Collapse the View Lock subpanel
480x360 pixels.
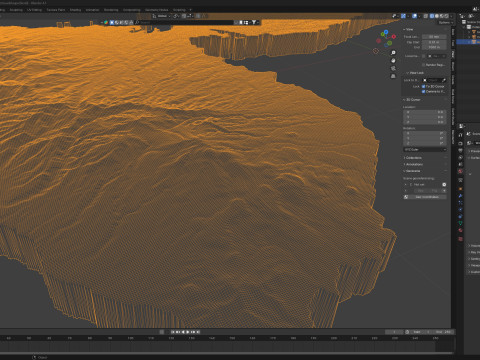[x=415, y=73]
